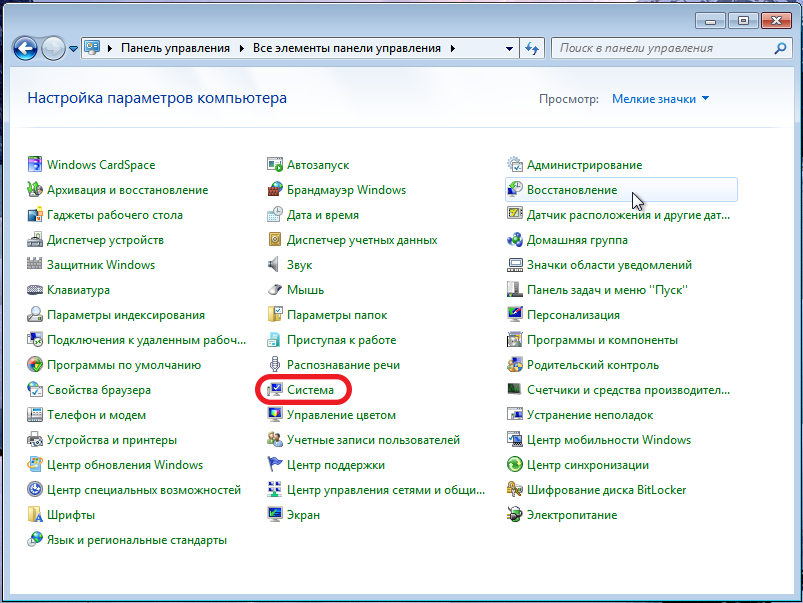Image resolution: width=803 pixels, height=603 pixels.
Task: Open the Система computer icon
Action: [275, 390]
